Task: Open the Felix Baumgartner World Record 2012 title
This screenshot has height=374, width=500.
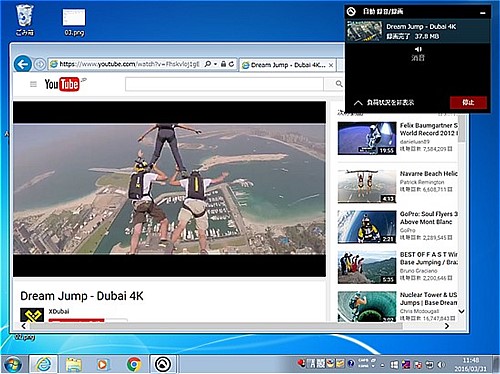Action: click(429, 129)
